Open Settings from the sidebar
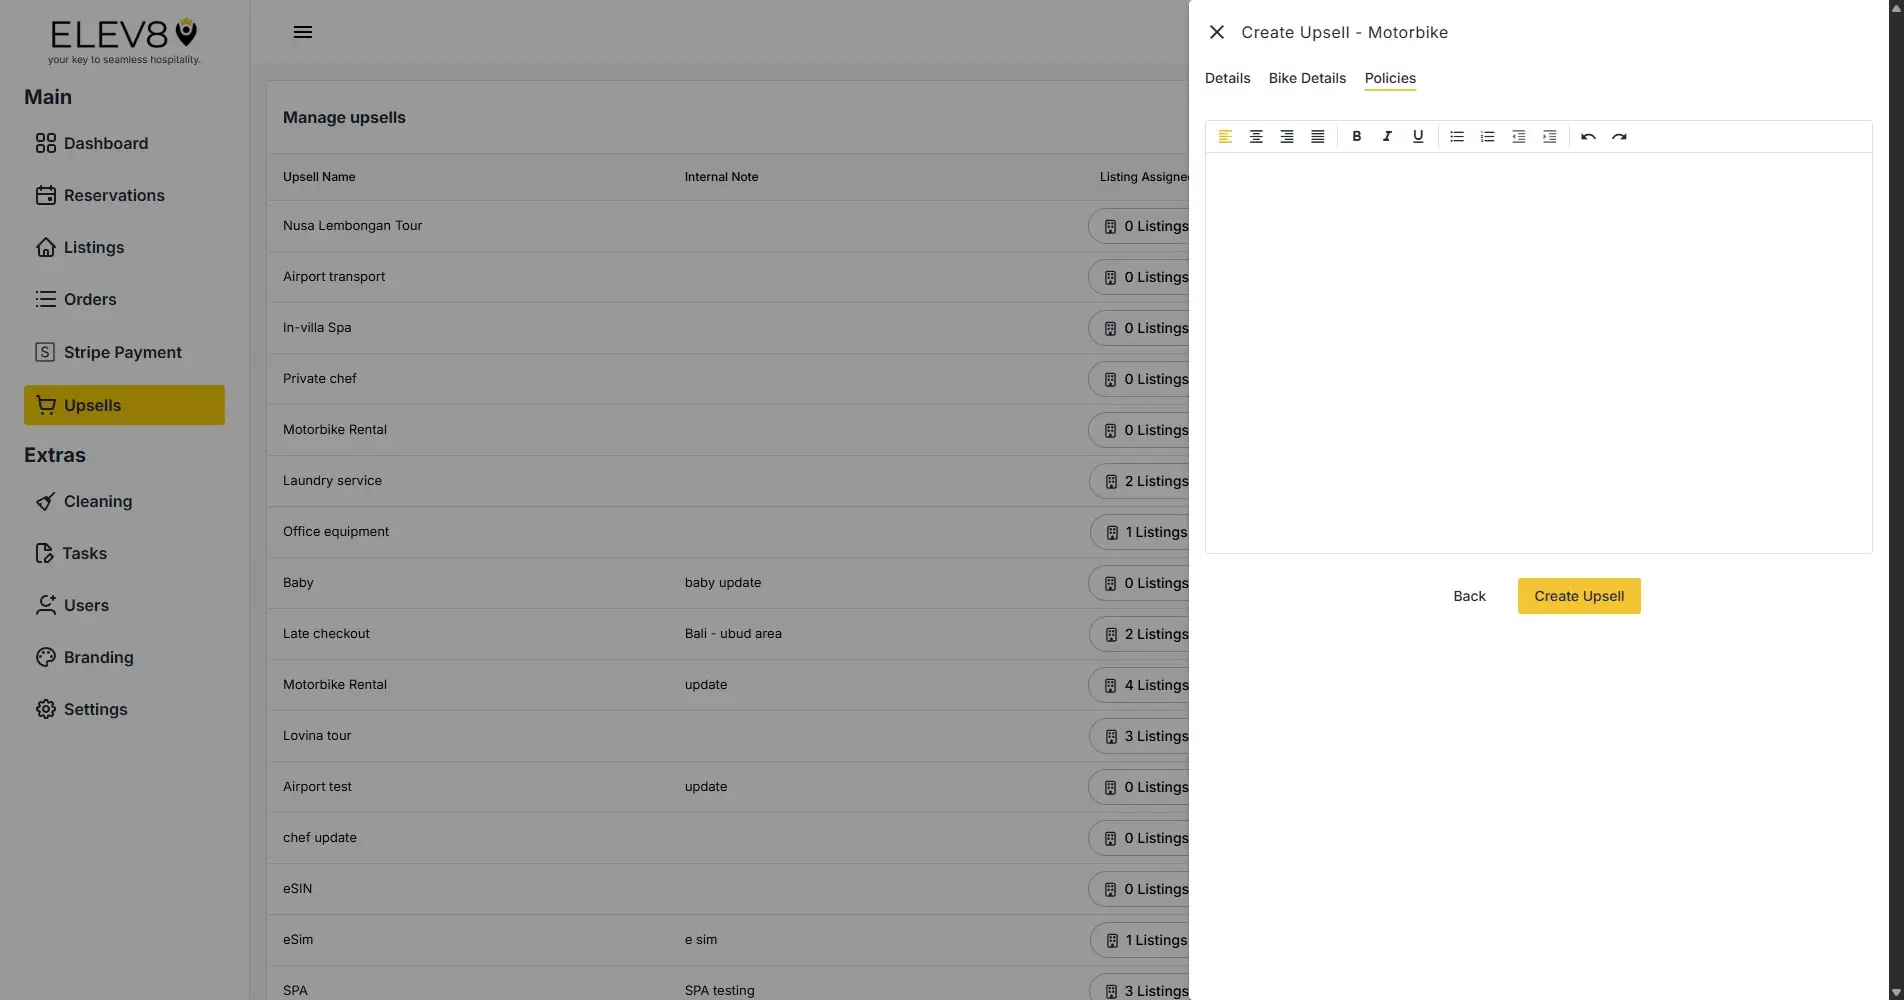Screen dimensions: 1904x1000 [96, 709]
